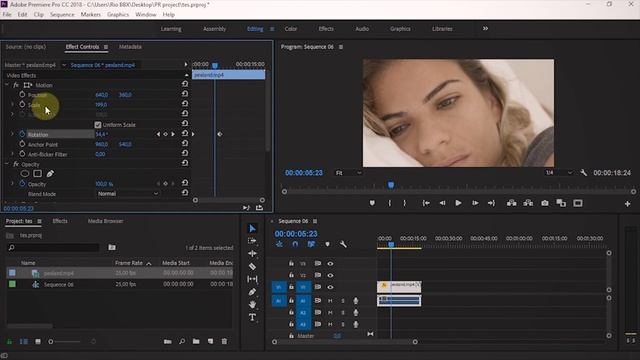Open the 1/4 playback resolution dropdown
Image resolution: width=640 pixels, height=360 pixels.
click(559, 173)
